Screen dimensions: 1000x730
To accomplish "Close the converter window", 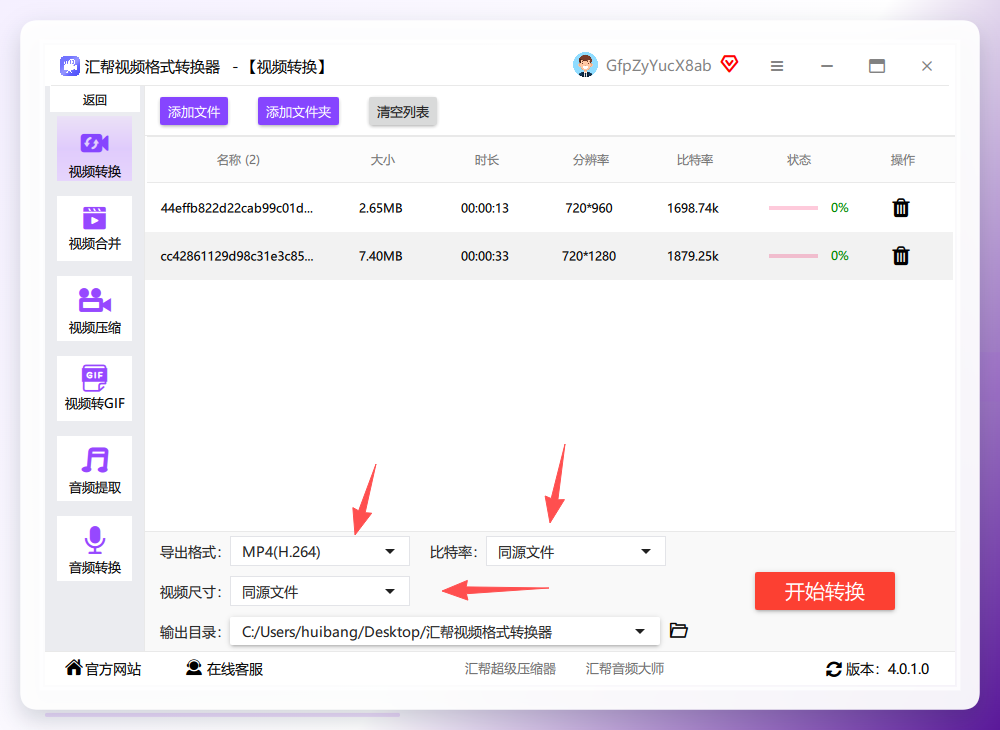I will coord(927,66).
